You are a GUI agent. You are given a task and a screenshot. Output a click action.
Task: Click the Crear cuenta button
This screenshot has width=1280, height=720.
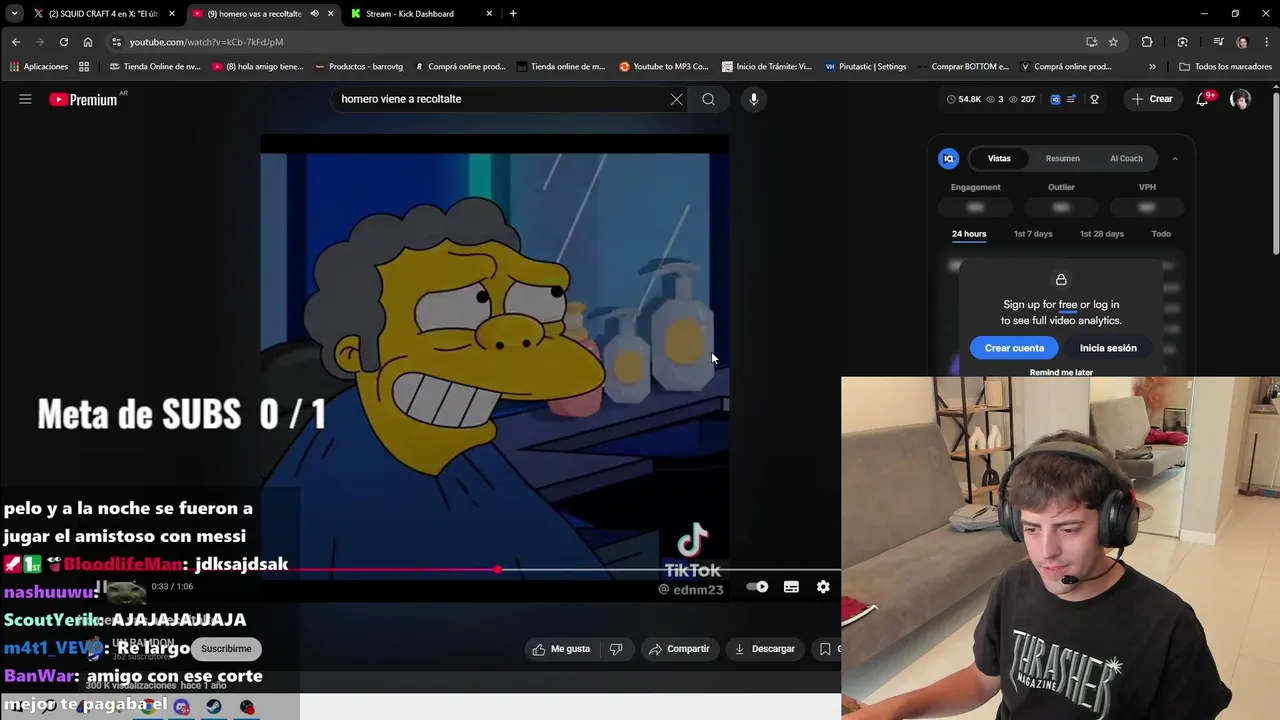[1014, 348]
